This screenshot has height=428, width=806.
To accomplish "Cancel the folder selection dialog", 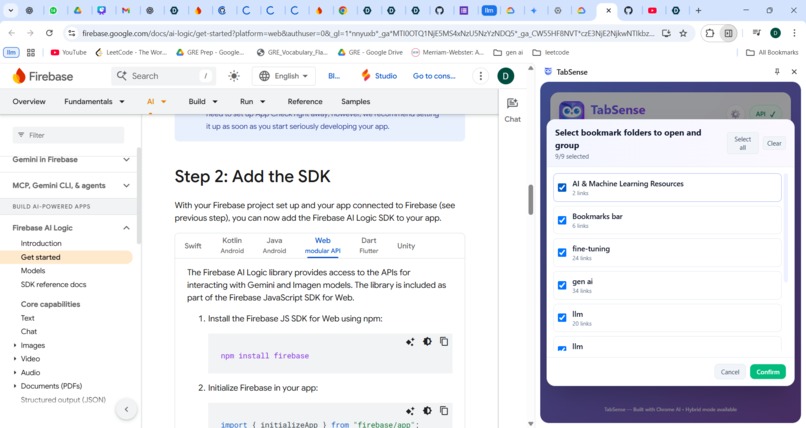I will pyautogui.click(x=730, y=372).
